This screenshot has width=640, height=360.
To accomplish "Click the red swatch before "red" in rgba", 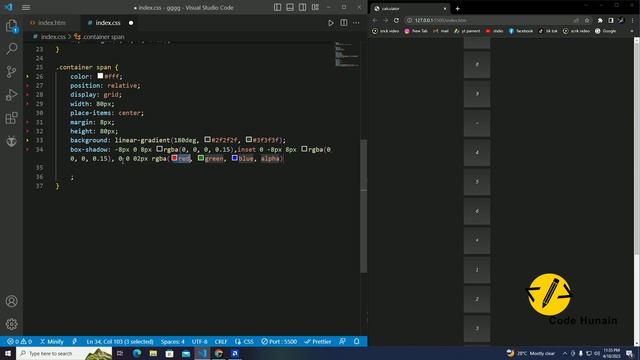I will (174, 158).
